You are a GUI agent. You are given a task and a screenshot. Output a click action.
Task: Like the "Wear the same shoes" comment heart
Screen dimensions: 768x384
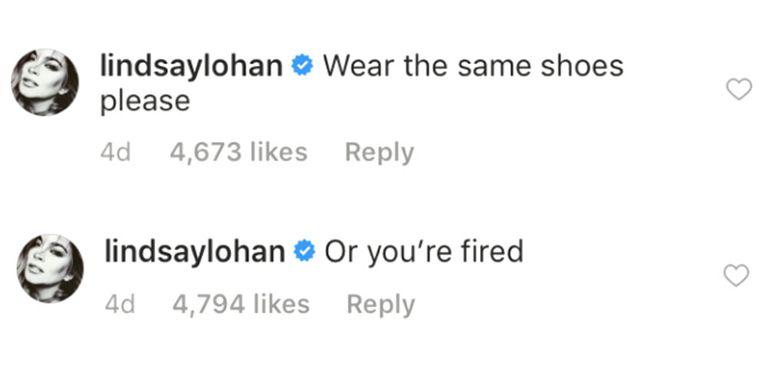pyautogui.click(x=738, y=90)
